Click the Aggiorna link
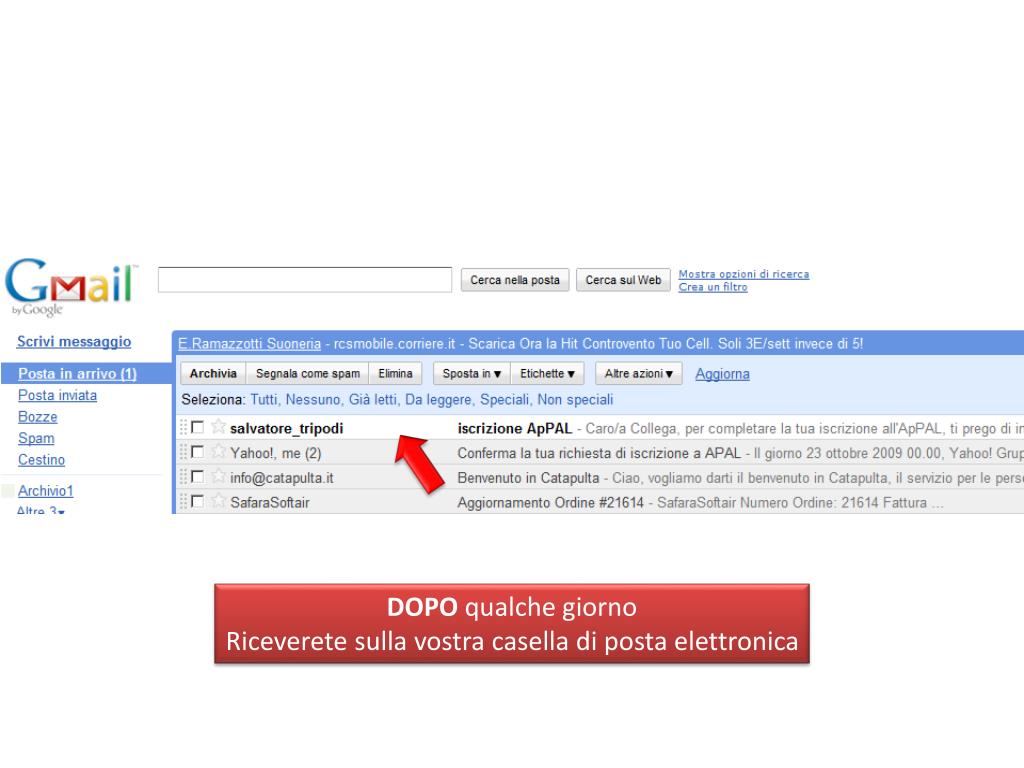The height and width of the screenshot is (768, 1024). [x=722, y=374]
